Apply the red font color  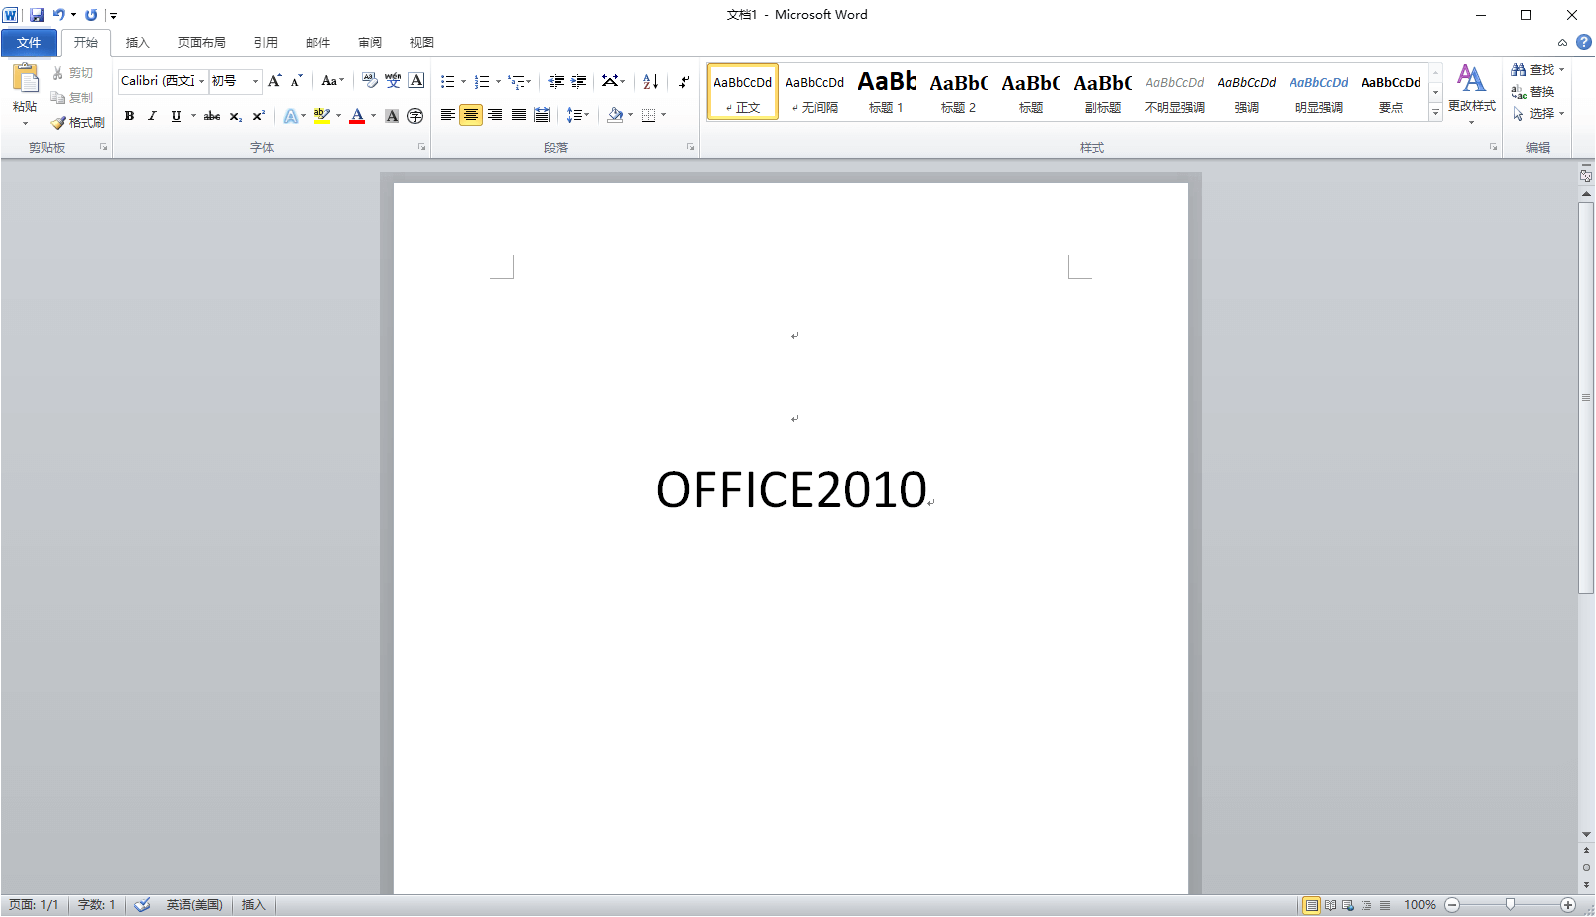point(357,116)
